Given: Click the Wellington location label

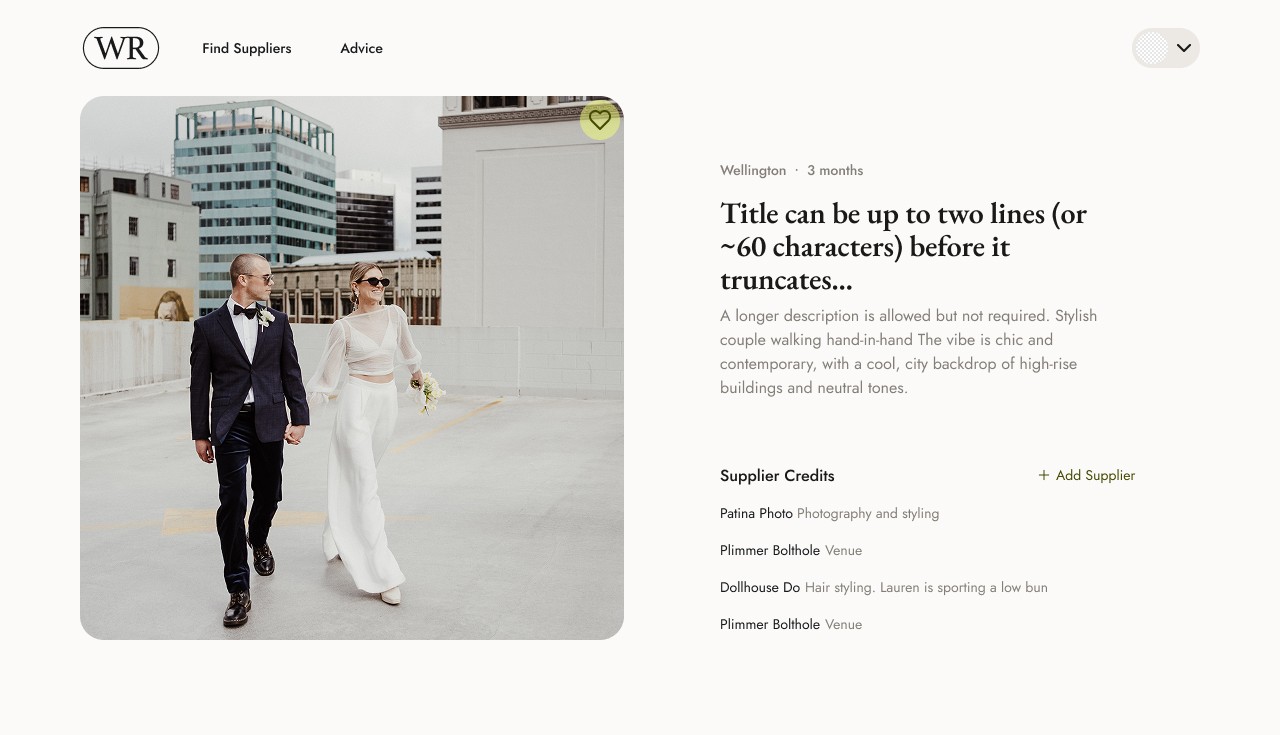Looking at the screenshot, I should 753,170.
